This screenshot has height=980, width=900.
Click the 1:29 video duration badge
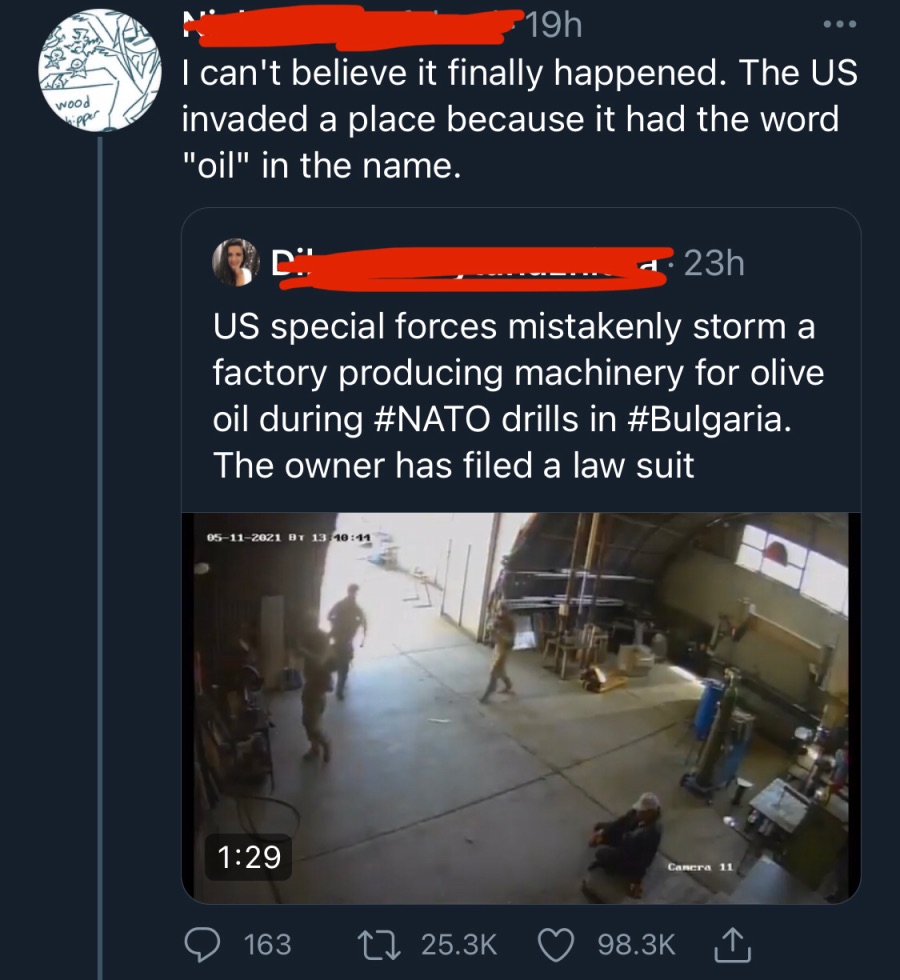click(x=250, y=857)
